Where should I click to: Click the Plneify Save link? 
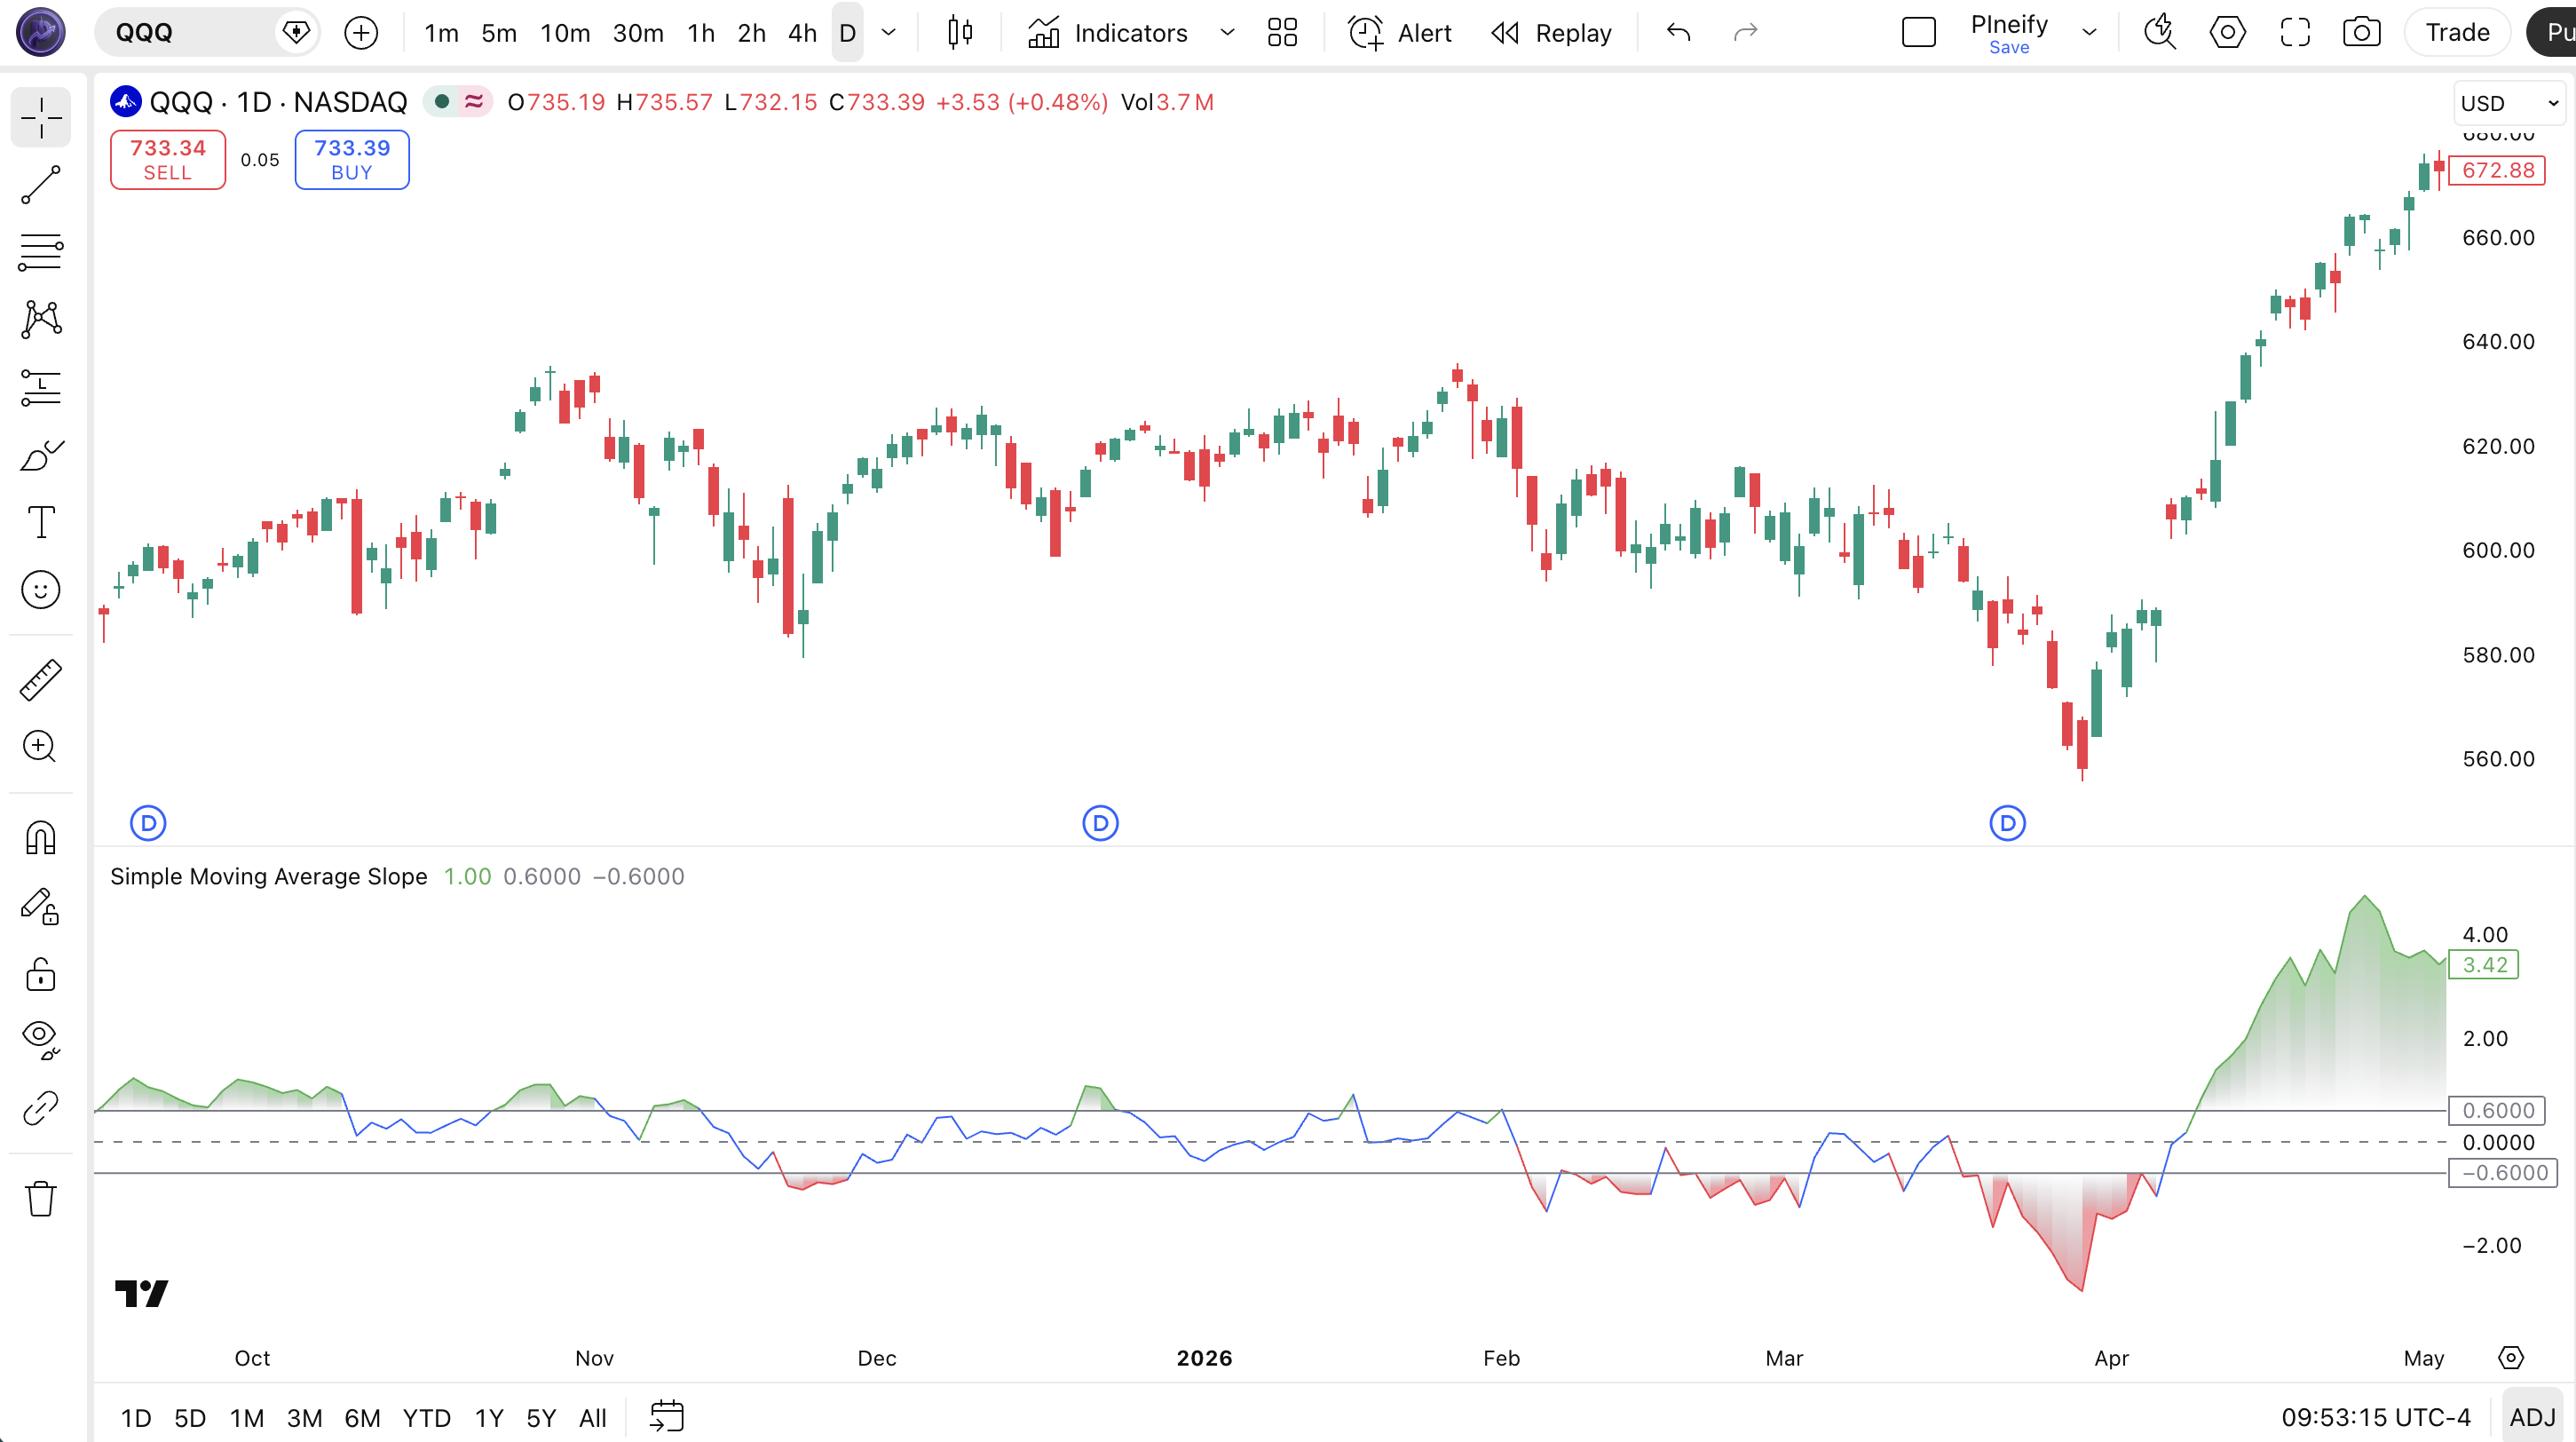coord(2009,48)
